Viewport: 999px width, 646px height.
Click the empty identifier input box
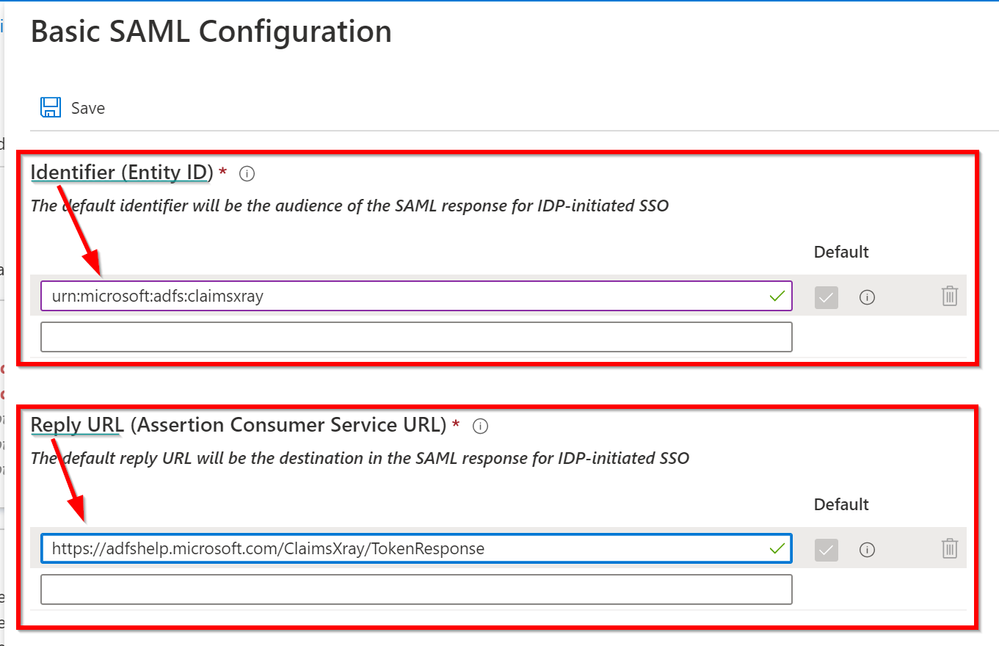[416, 337]
